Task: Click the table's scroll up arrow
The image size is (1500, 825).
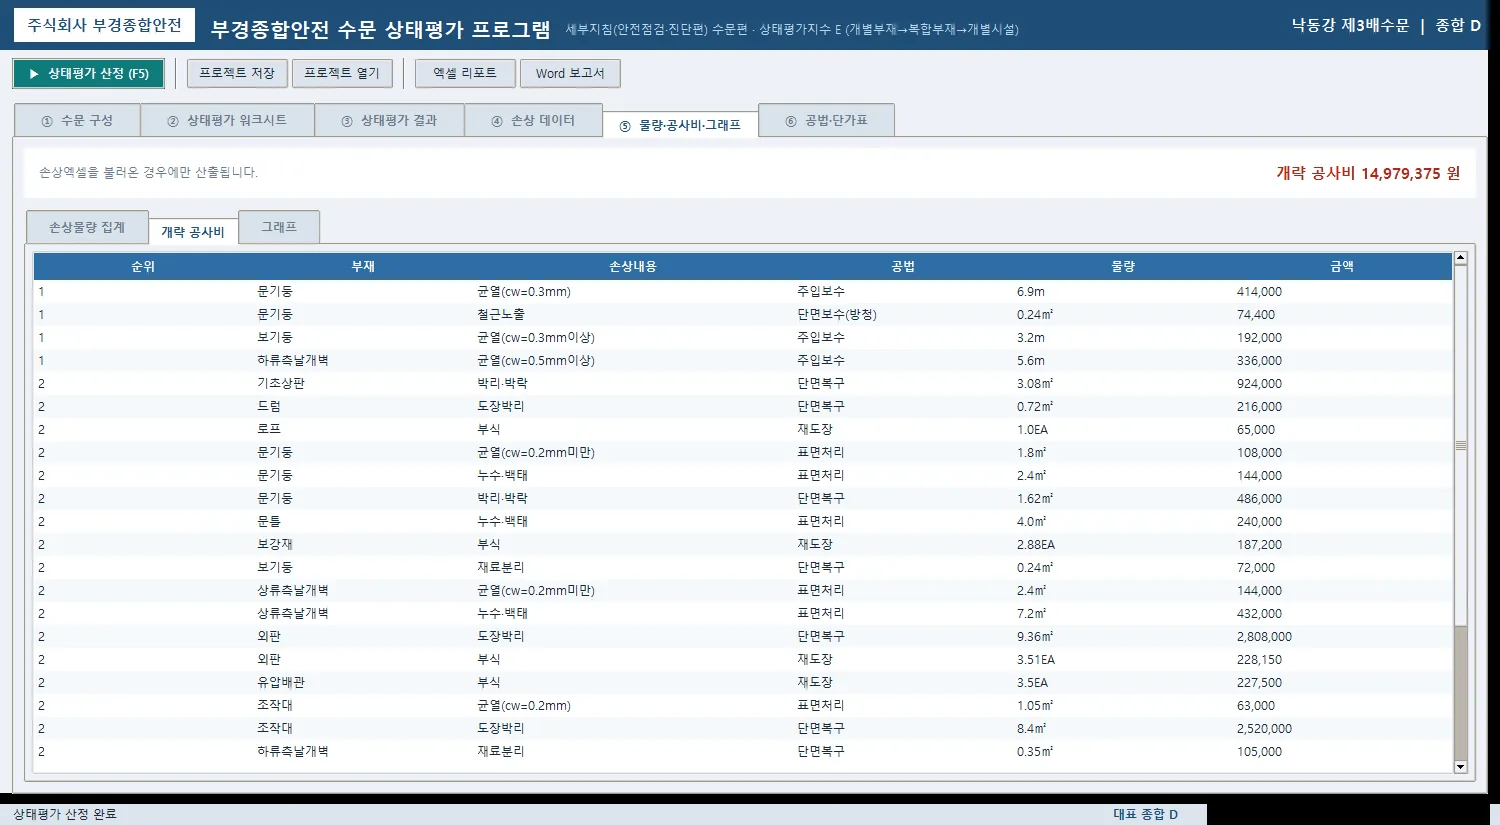Action: (1460, 258)
